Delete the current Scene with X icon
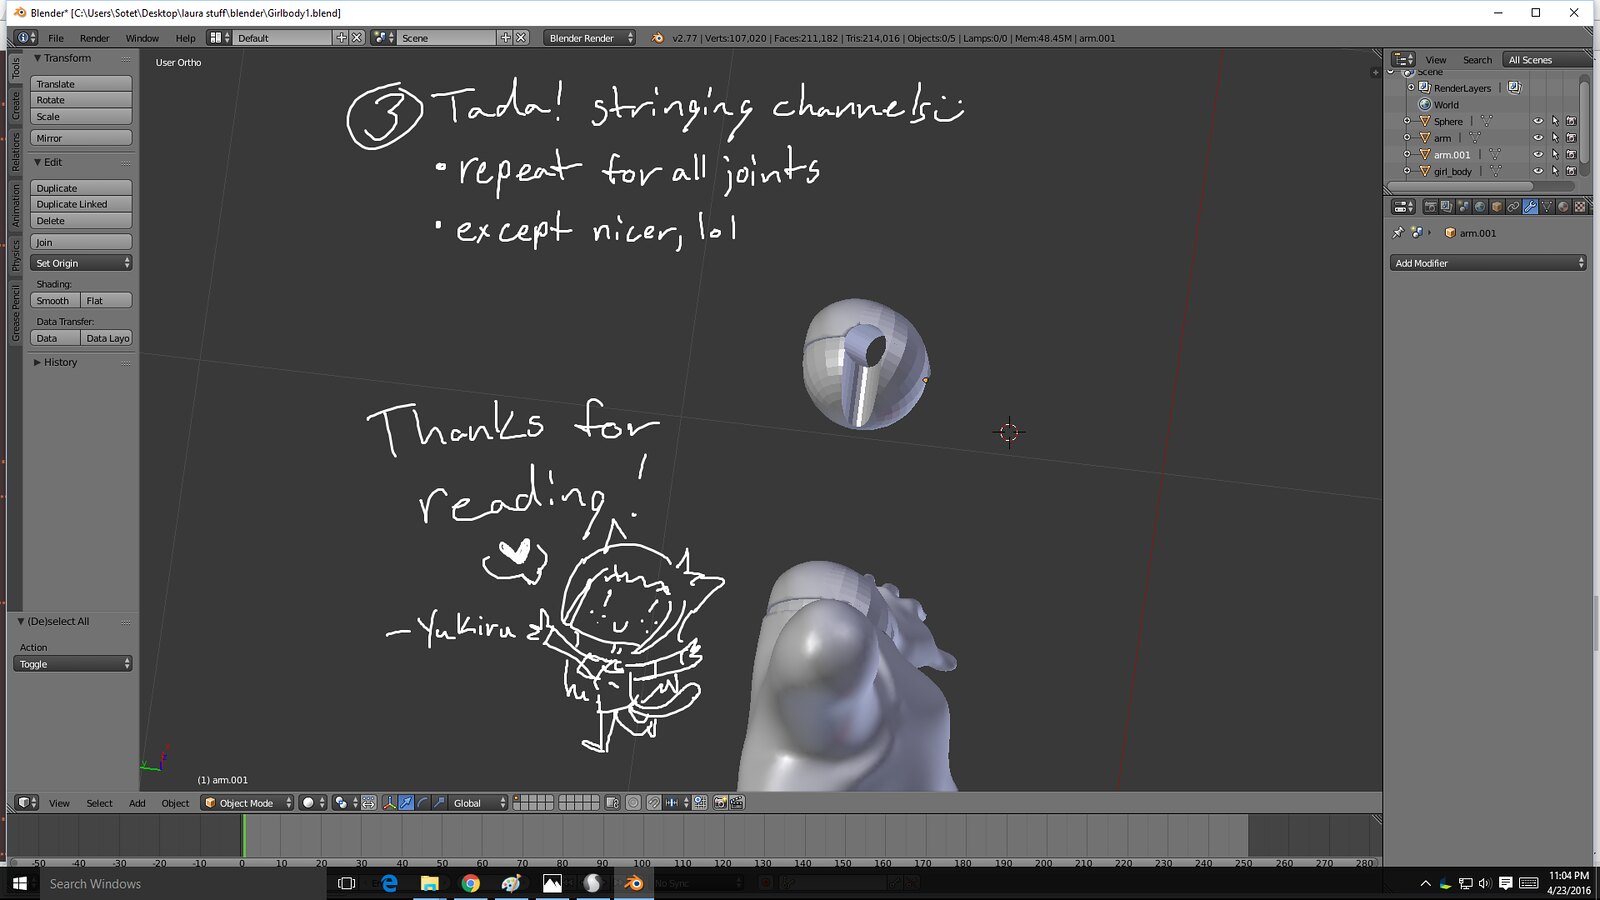The height and width of the screenshot is (900, 1600). tap(521, 38)
